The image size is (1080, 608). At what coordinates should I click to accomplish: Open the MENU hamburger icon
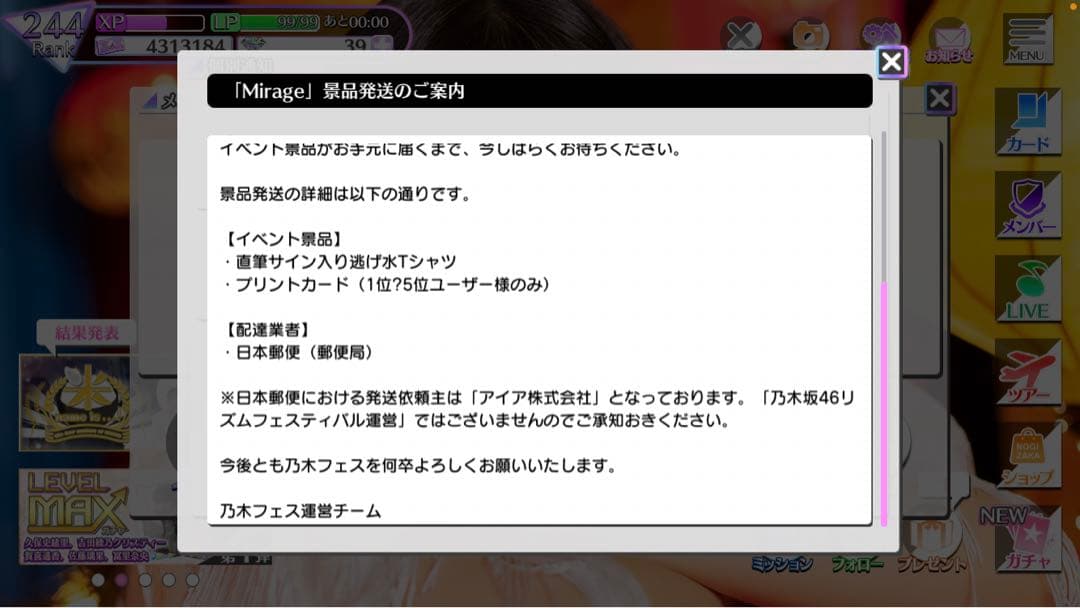[1028, 39]
